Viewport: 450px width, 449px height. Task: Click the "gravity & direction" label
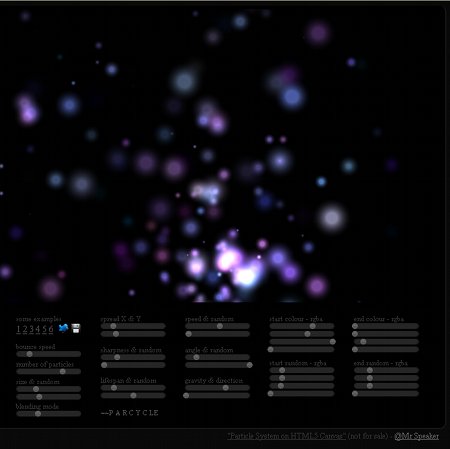coord(214,381)
